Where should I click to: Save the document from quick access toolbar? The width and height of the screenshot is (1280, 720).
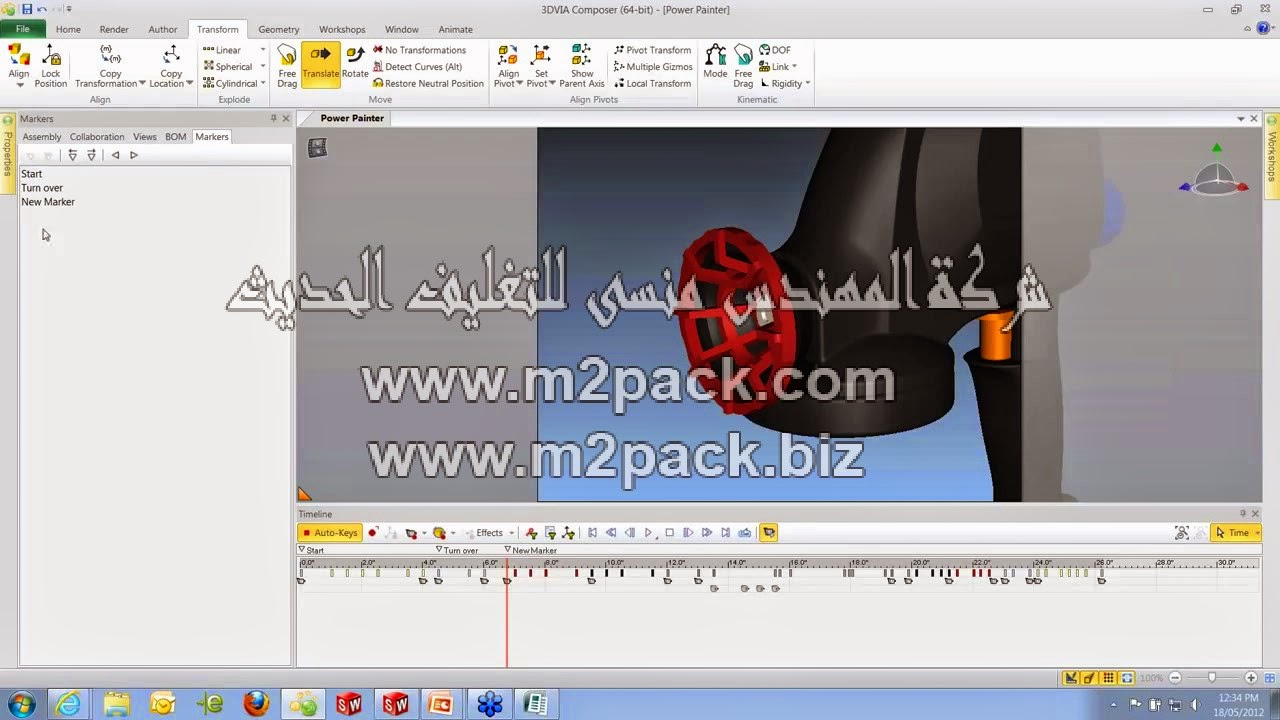[x=27, y=9]
